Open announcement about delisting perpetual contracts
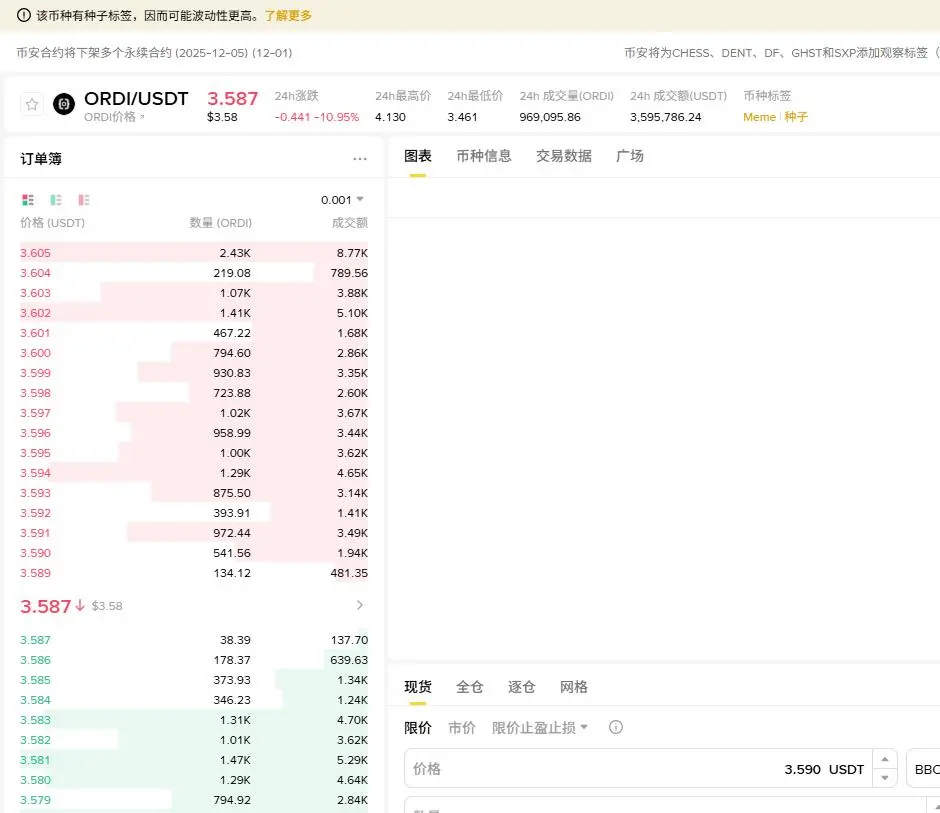The width and height of the screenshot is (940, 813). 154,53
